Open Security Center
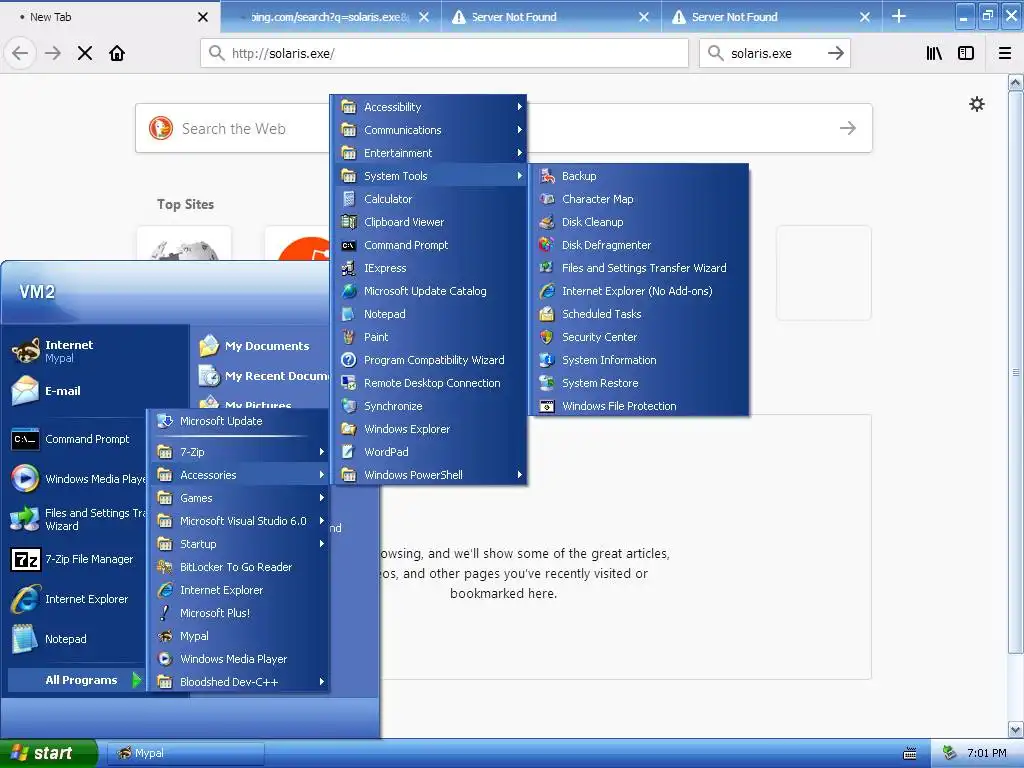This screenshot has width=1024, height=768. [638, 337]
